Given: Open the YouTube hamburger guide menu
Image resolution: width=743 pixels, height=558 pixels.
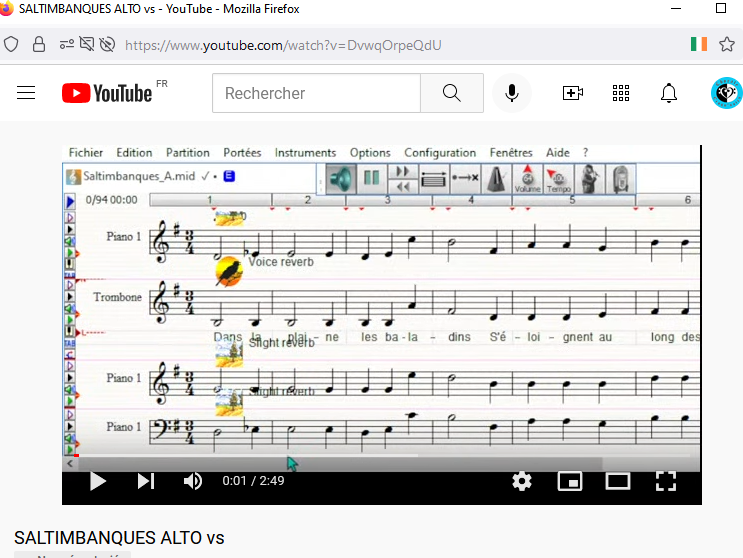Looking at the screenshot, I should pos(26,93).
